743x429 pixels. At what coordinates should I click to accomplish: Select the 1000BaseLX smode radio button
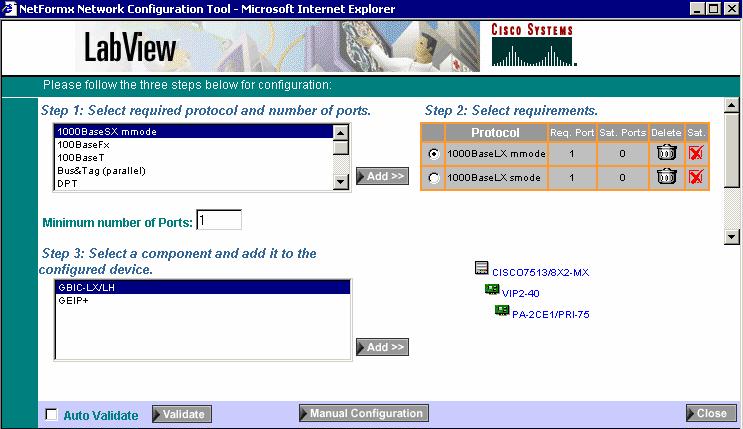click(433, 178)
